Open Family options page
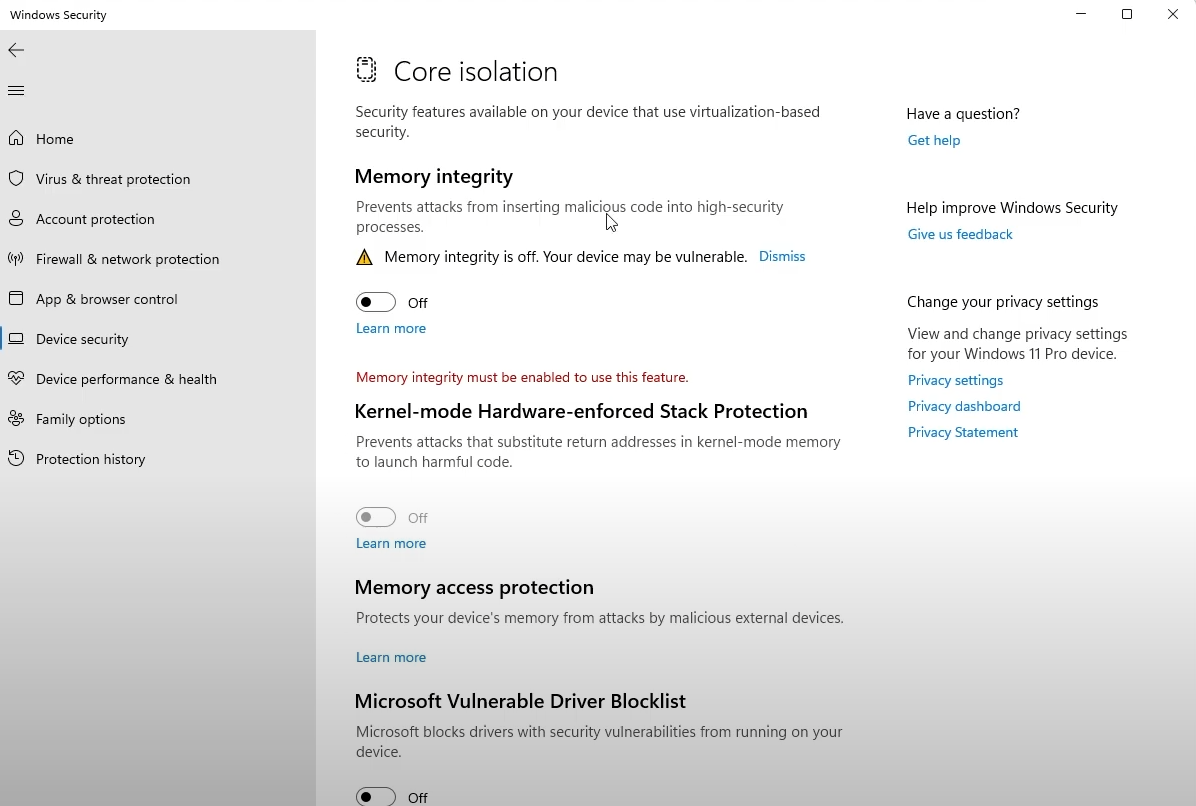 point(80,419)
